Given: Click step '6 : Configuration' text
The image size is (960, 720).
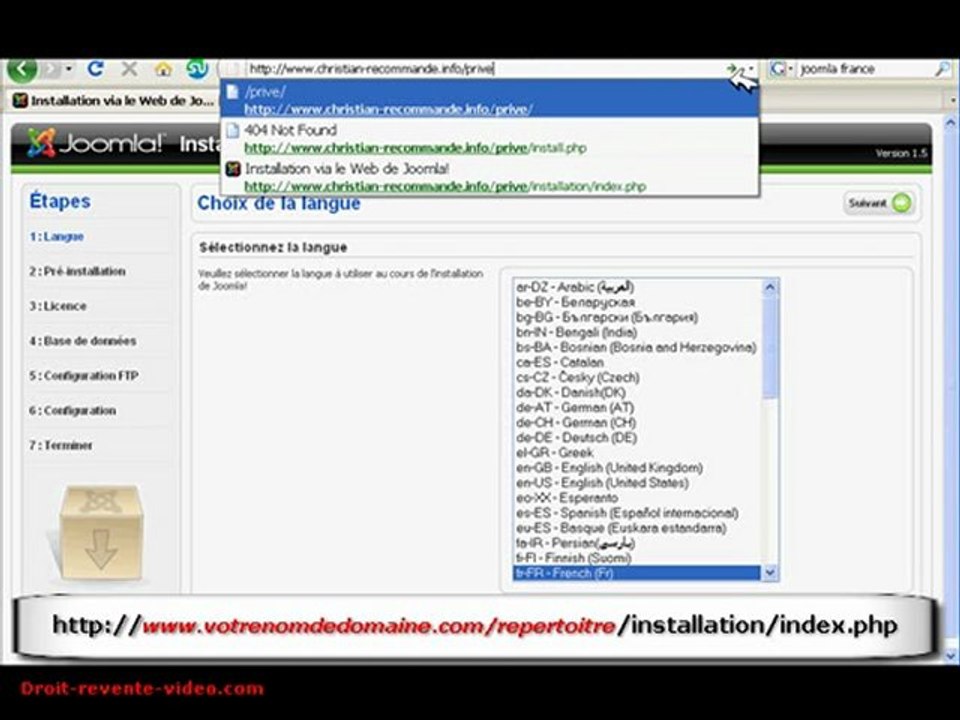Looking at the screenshot, I should (x=72, y=410).
